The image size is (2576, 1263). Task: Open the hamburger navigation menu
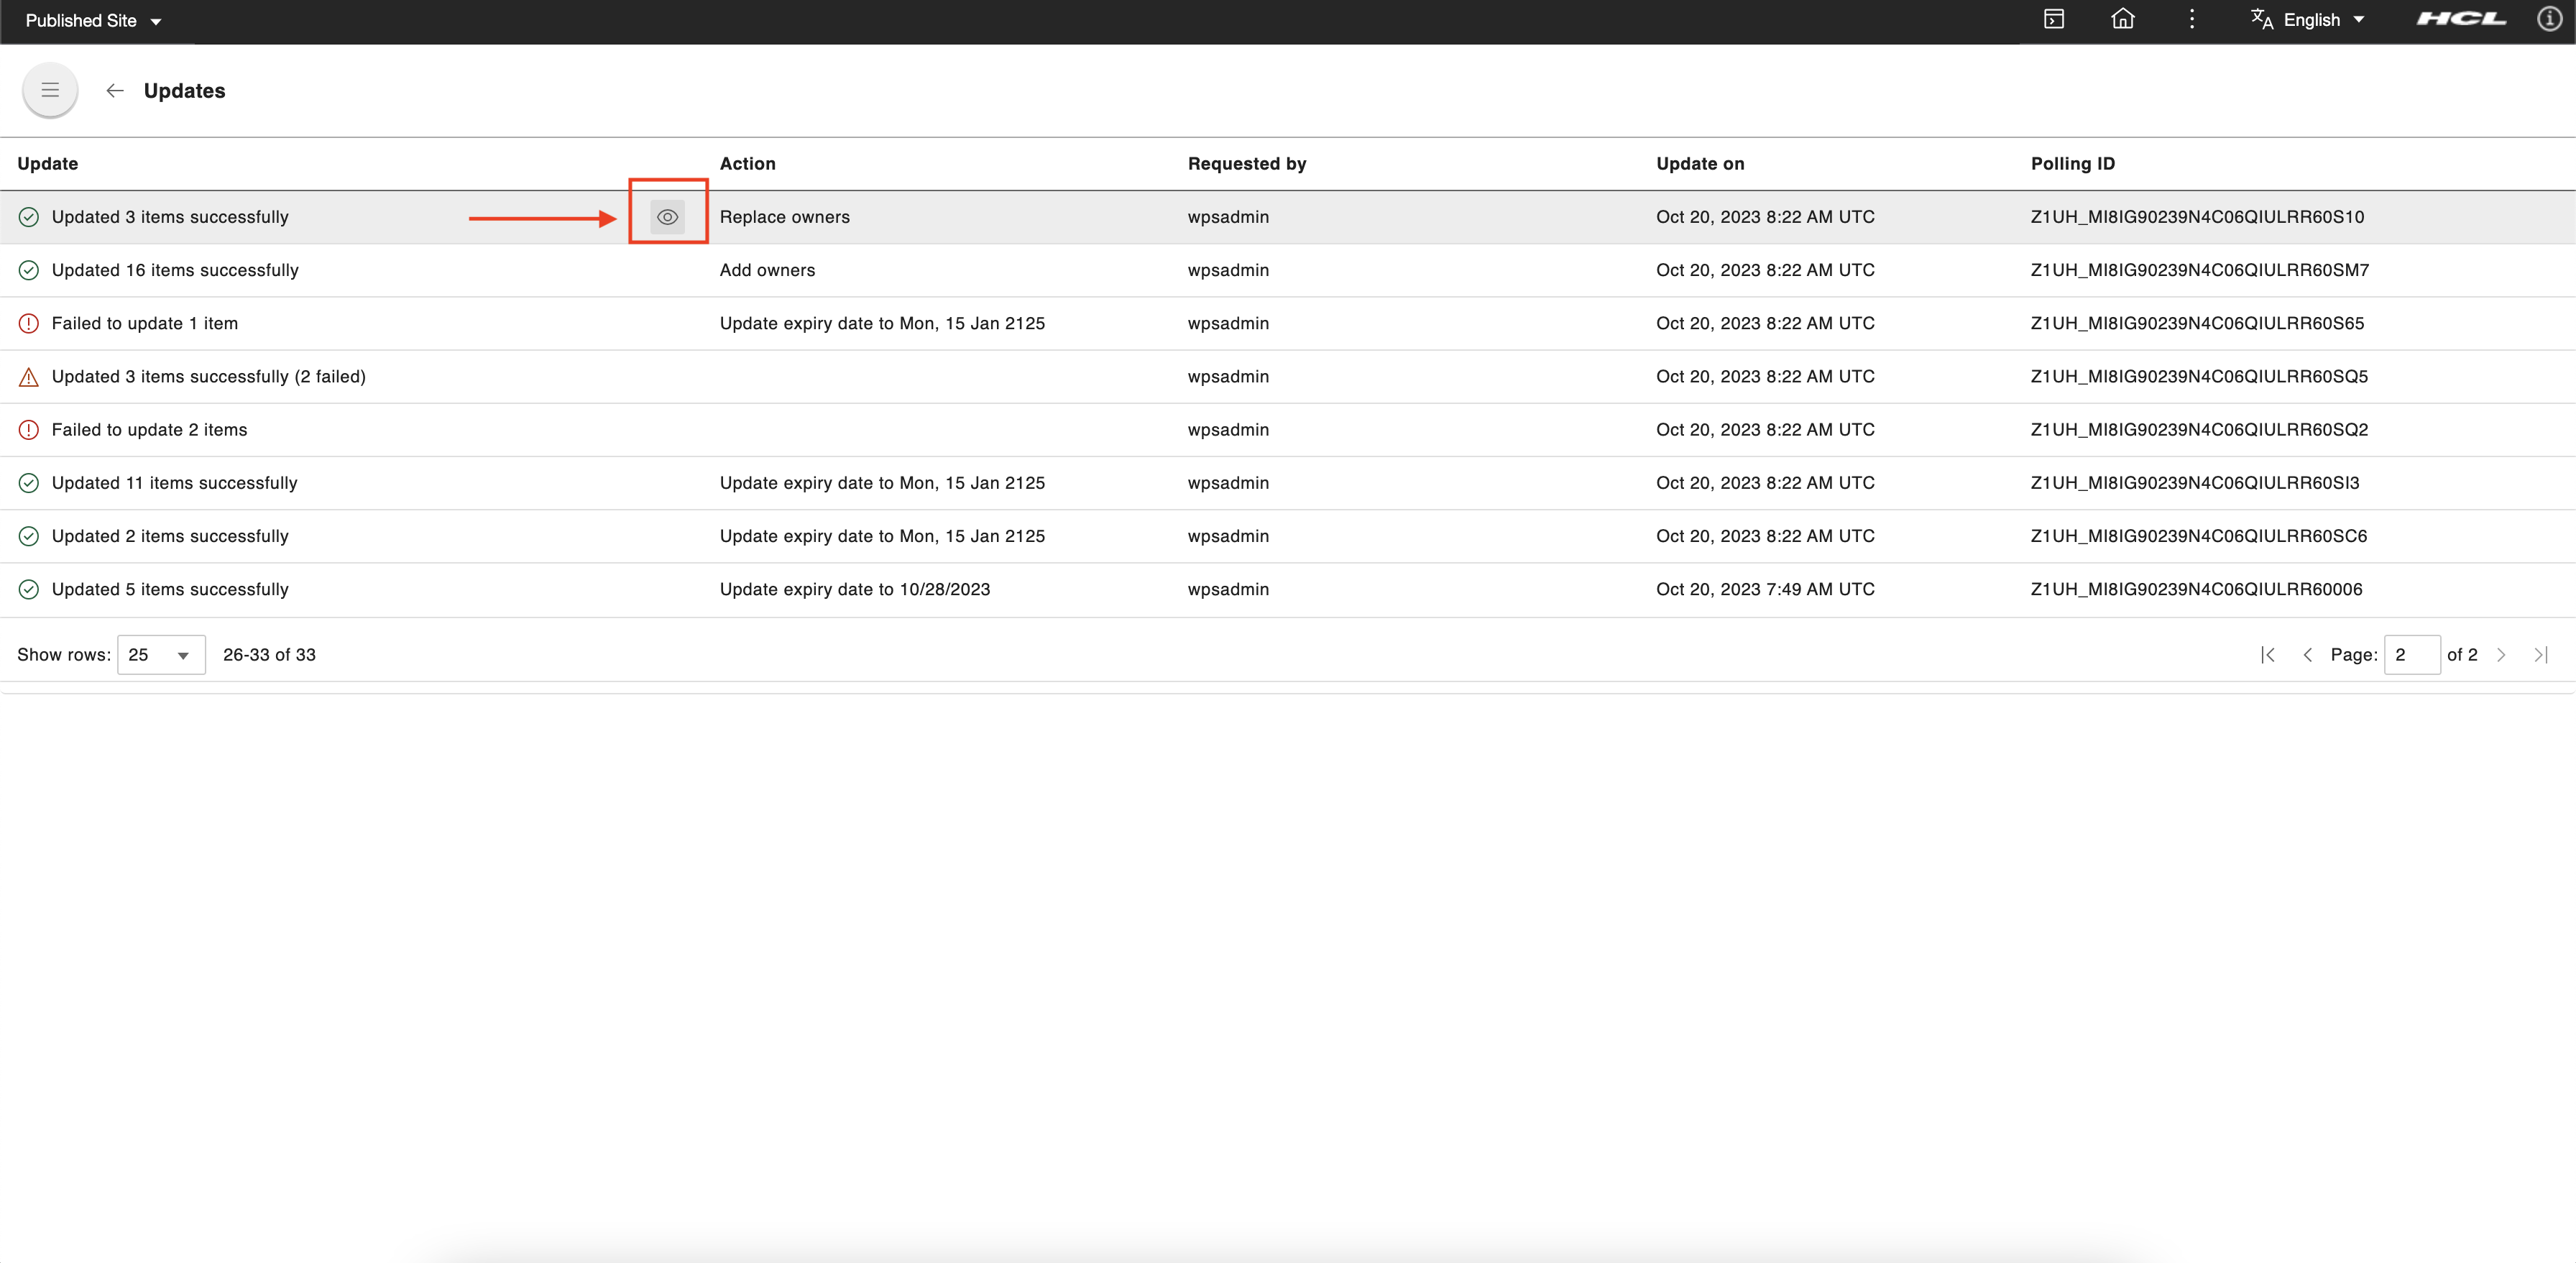click(x=50, y=91)
